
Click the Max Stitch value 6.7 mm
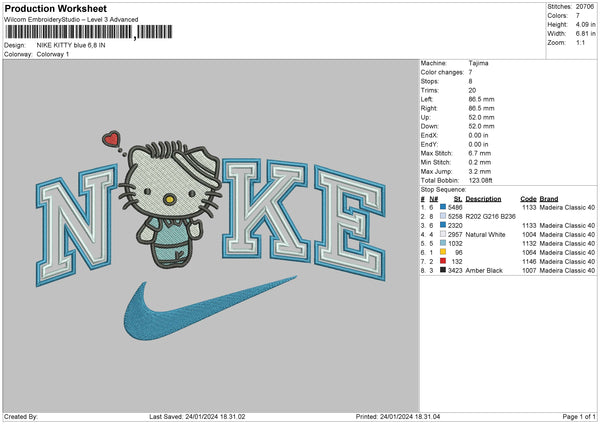click(479, 153)
